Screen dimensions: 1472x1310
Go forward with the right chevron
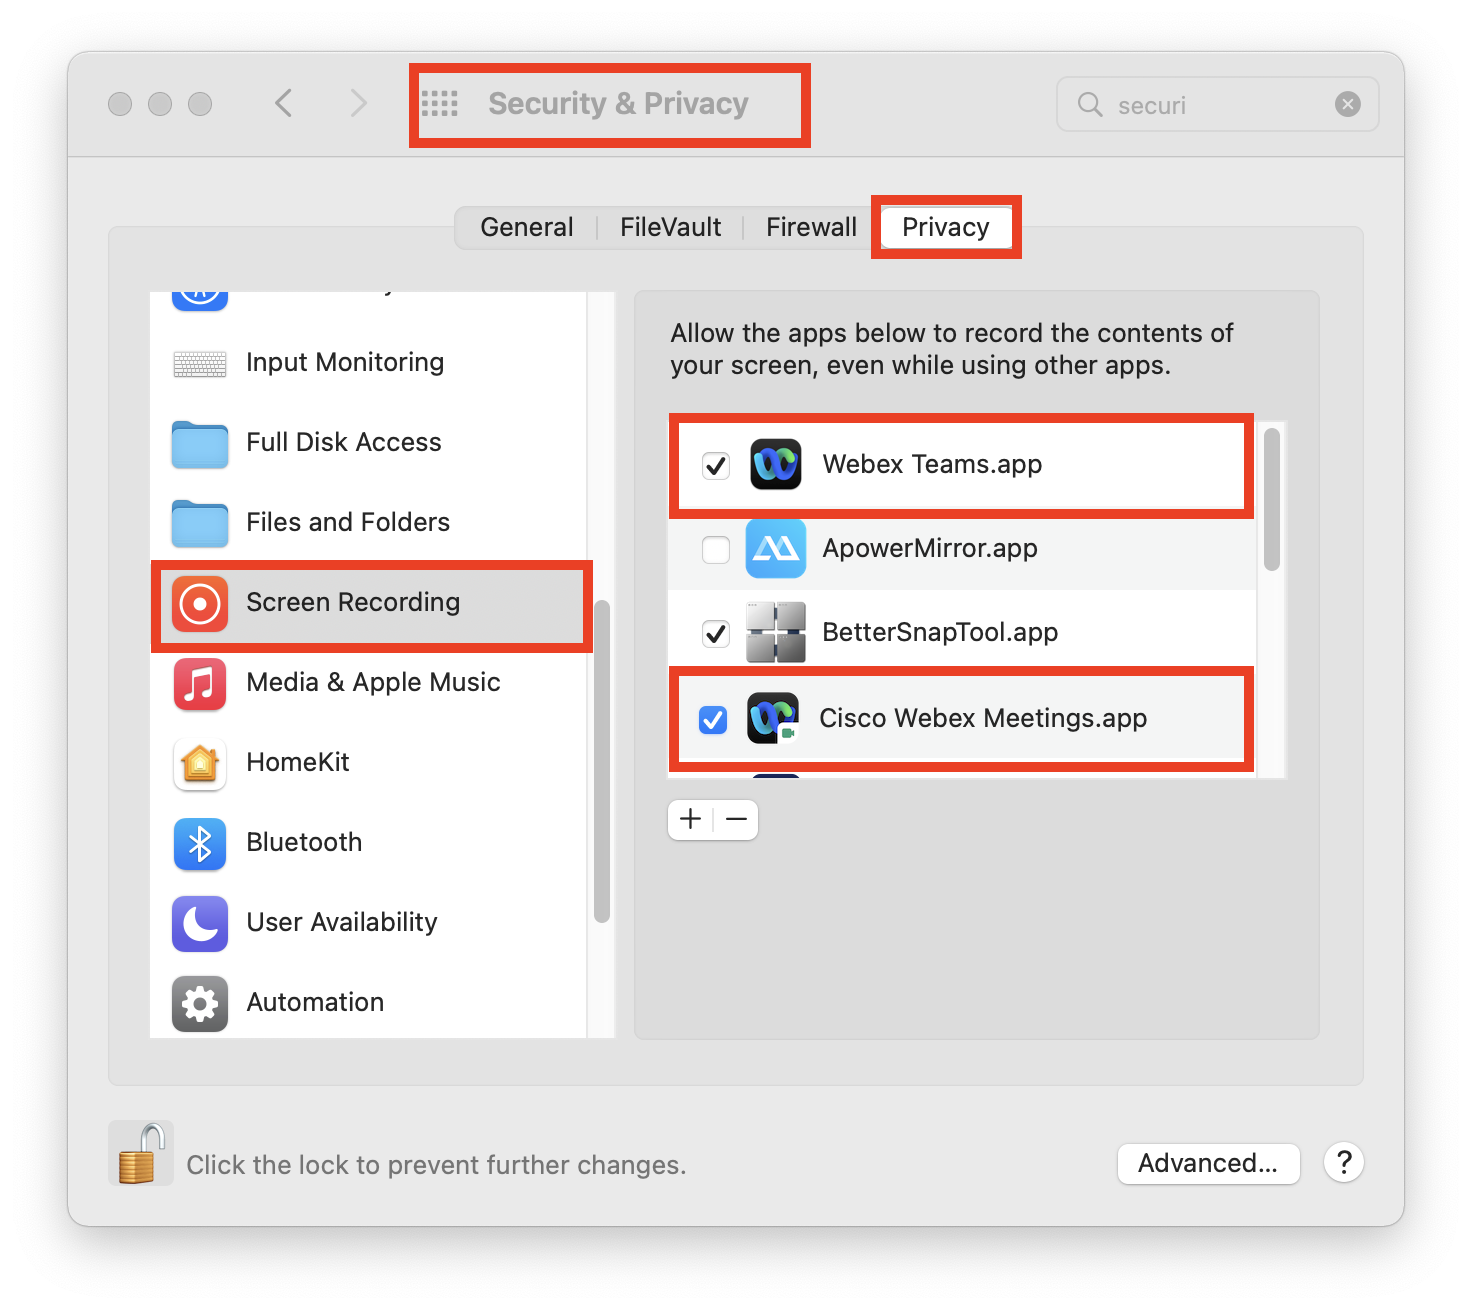358,103
